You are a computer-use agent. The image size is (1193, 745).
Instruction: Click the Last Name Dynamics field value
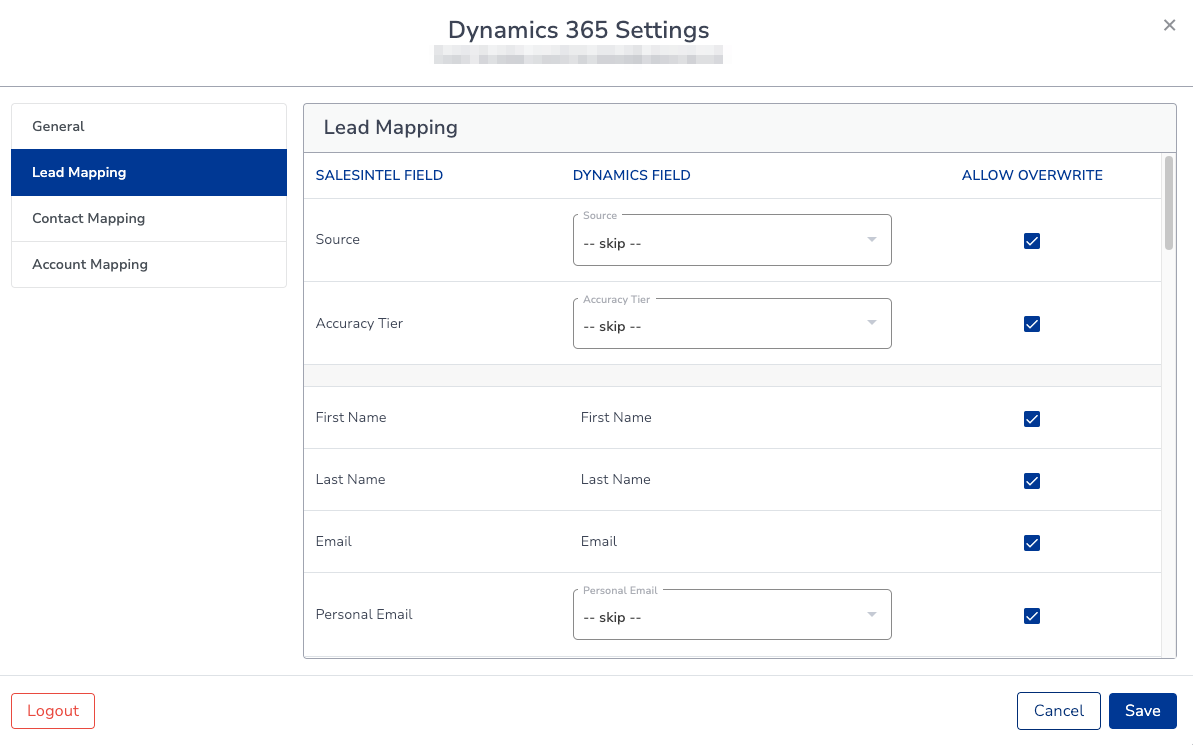(x=616, y=479)
